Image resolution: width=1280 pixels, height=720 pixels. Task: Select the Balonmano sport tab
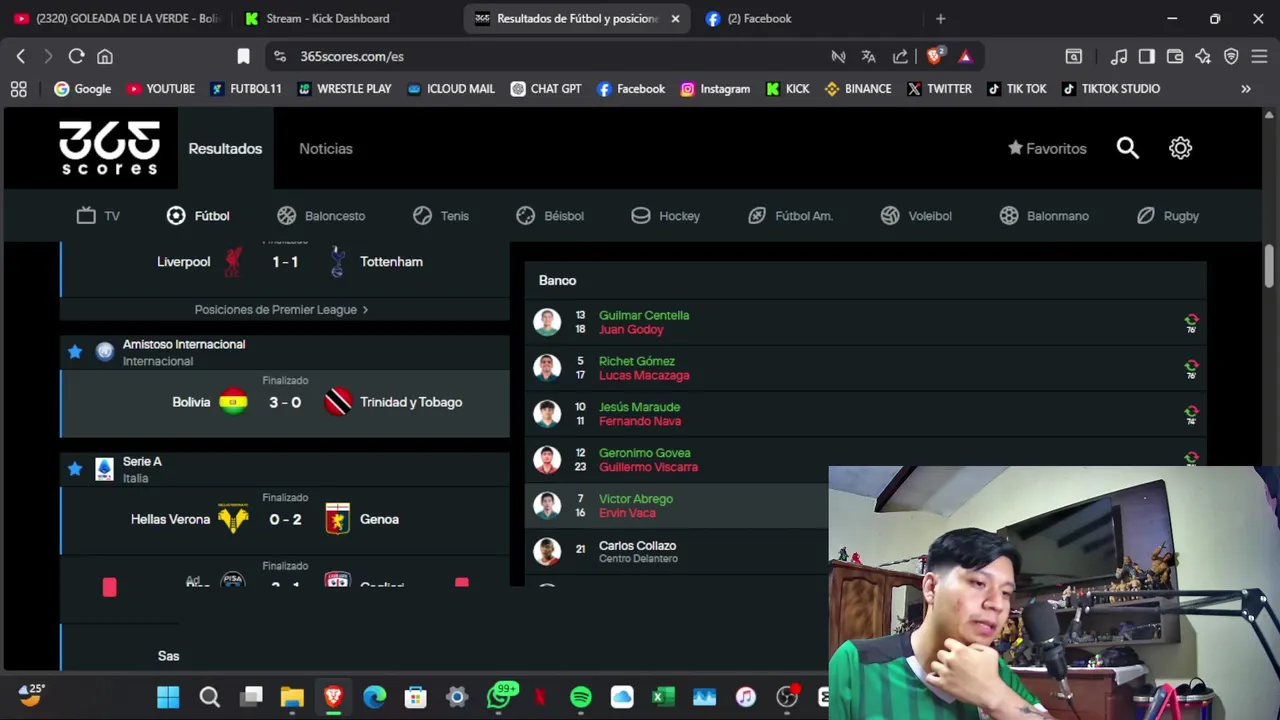(1044, 215)
